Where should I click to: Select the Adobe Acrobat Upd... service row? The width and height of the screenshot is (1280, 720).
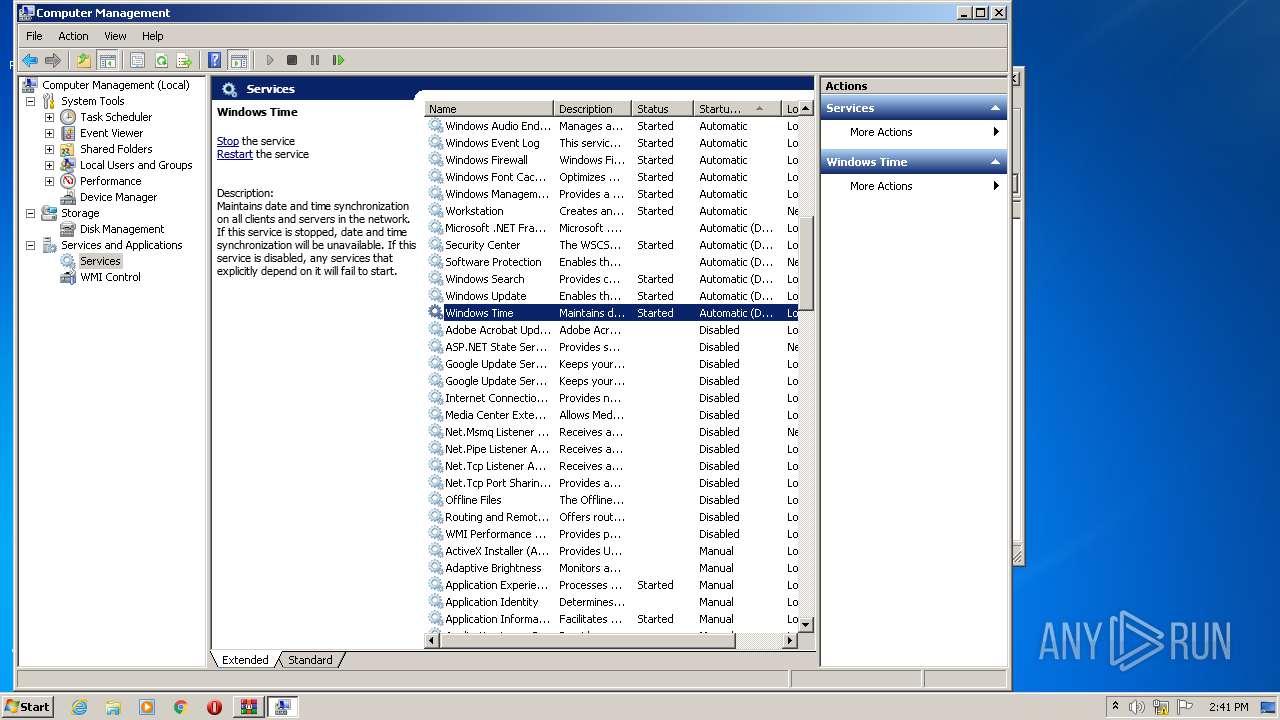[612, 330]
